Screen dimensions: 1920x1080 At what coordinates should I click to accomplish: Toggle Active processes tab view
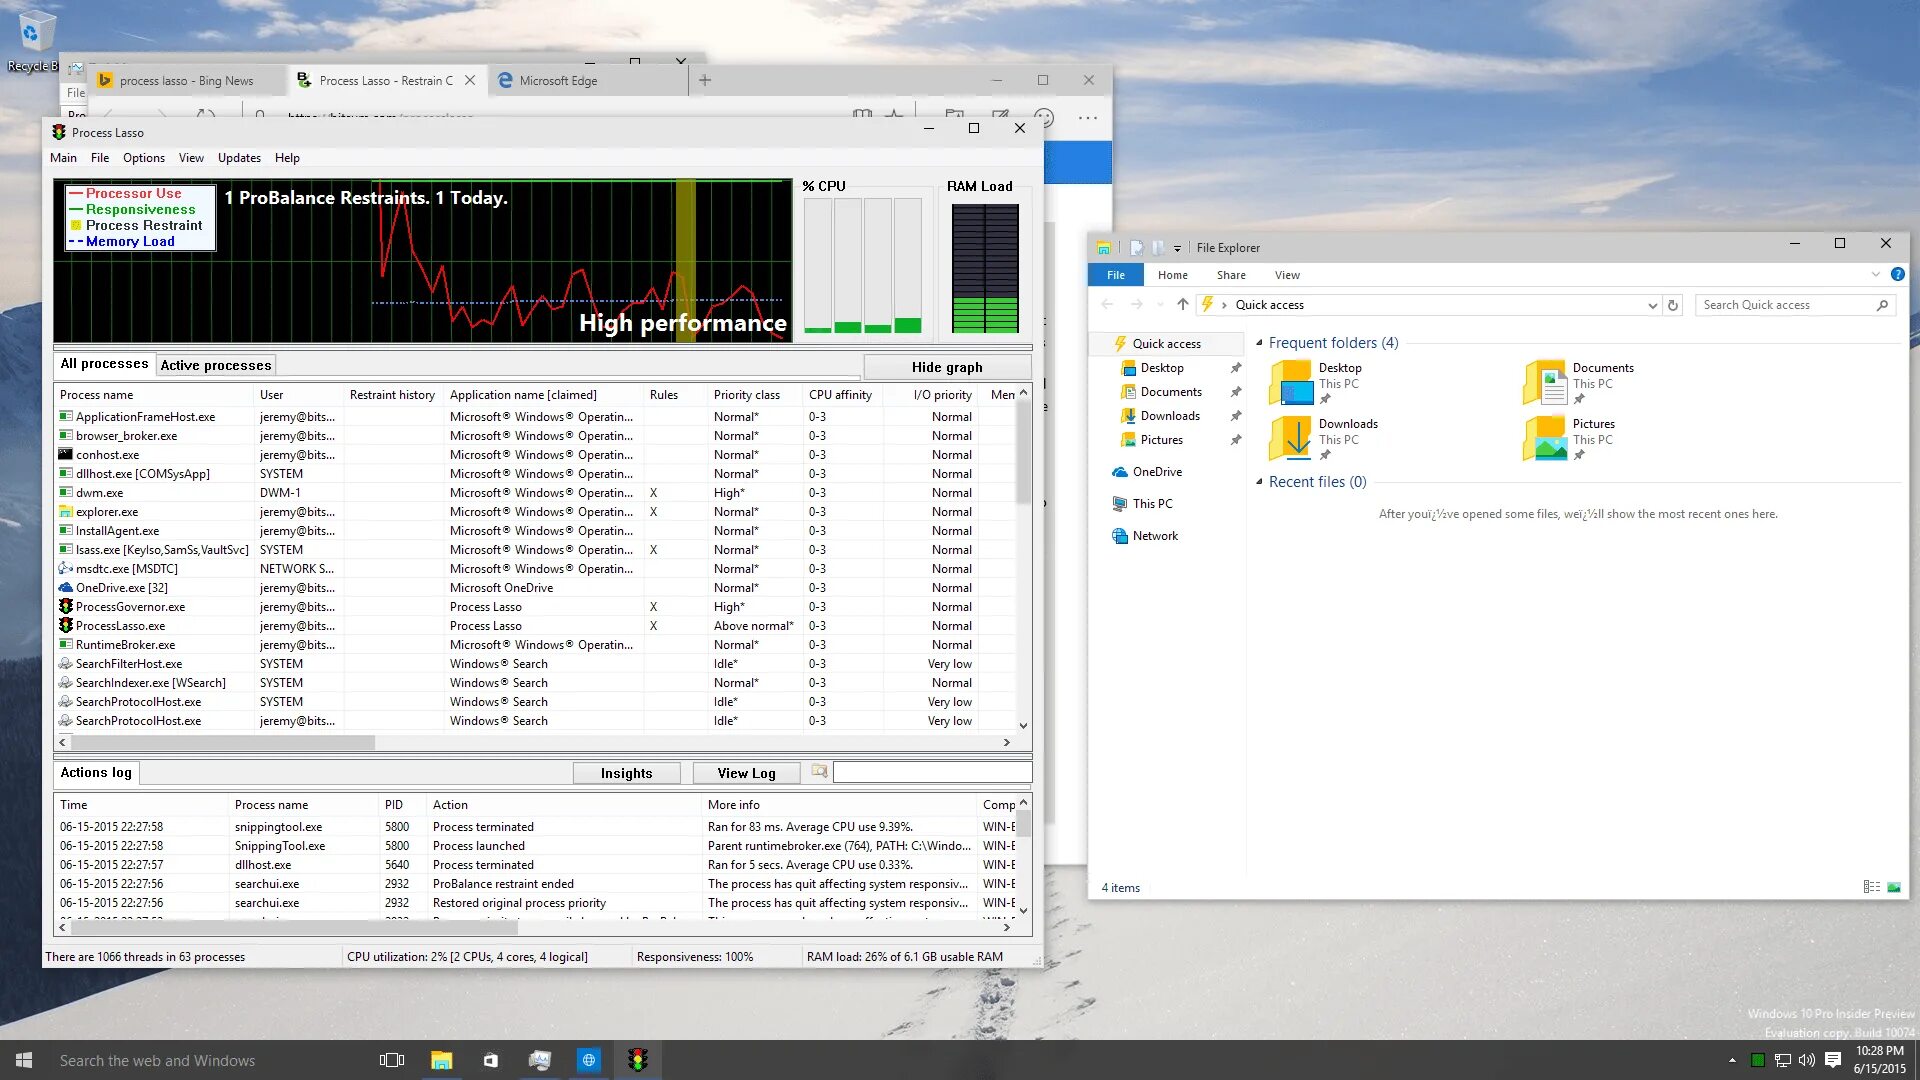(214, 365)
